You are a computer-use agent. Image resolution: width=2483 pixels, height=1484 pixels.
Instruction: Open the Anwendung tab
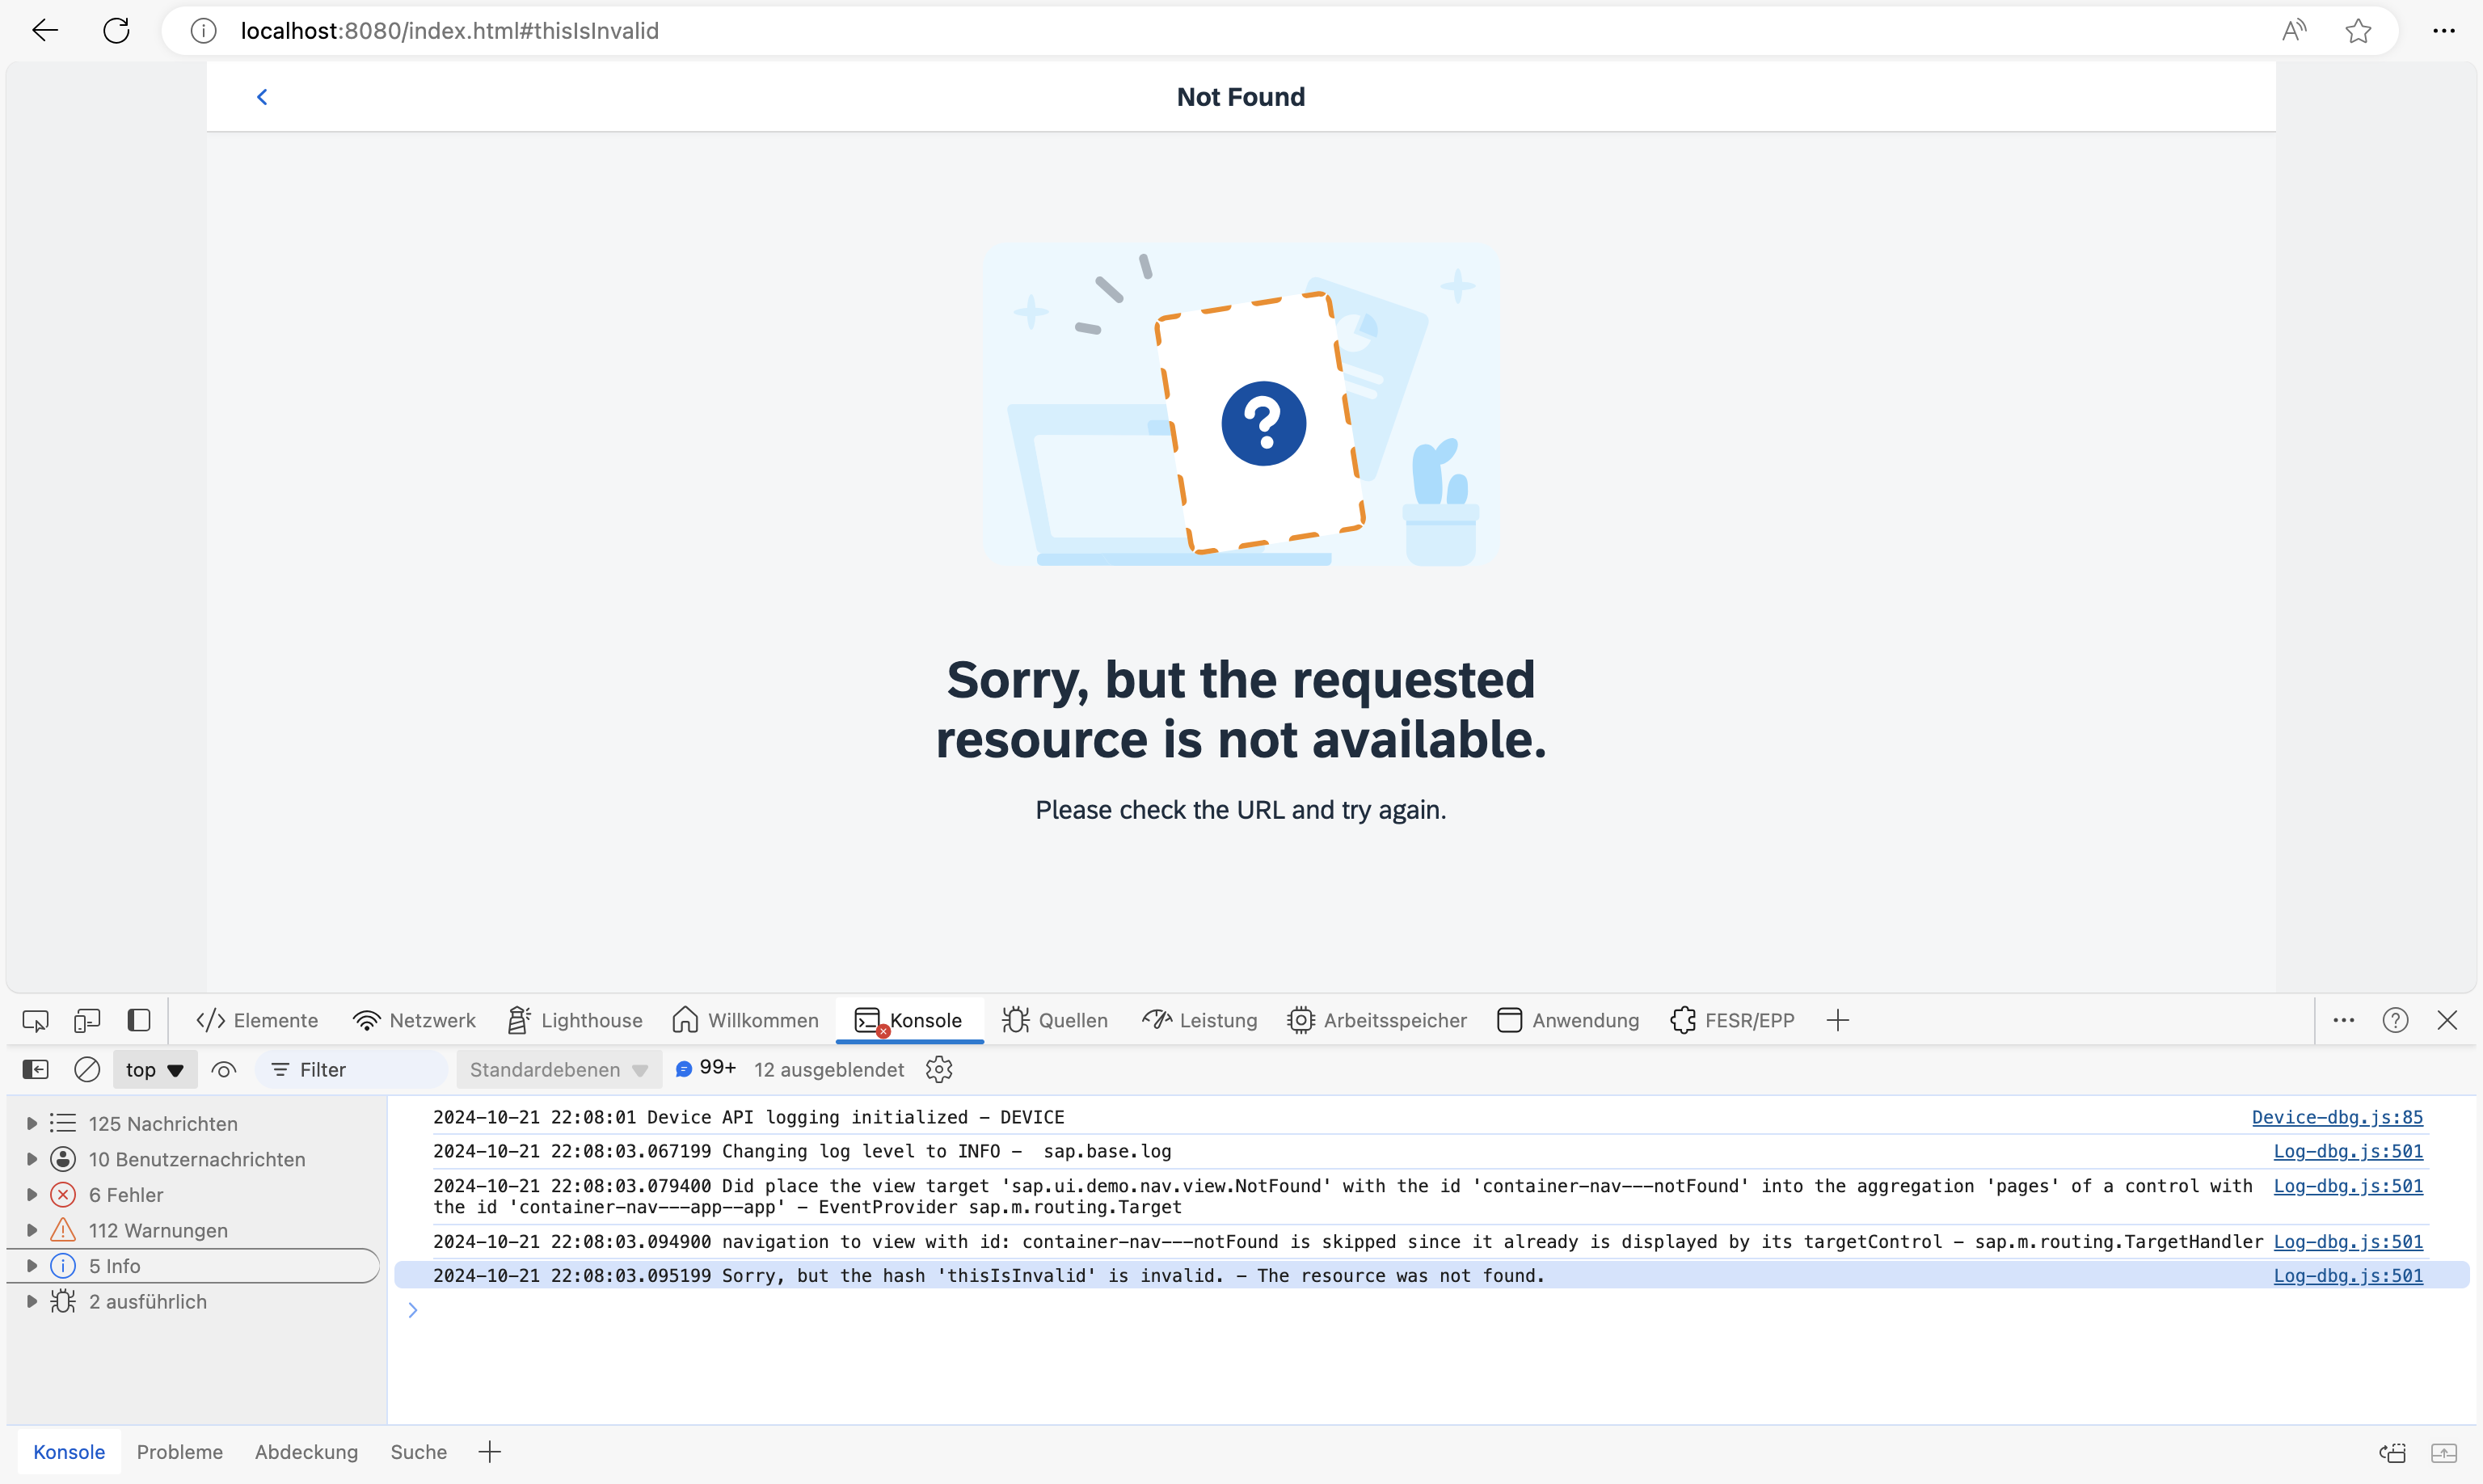coord(1568,1020)
